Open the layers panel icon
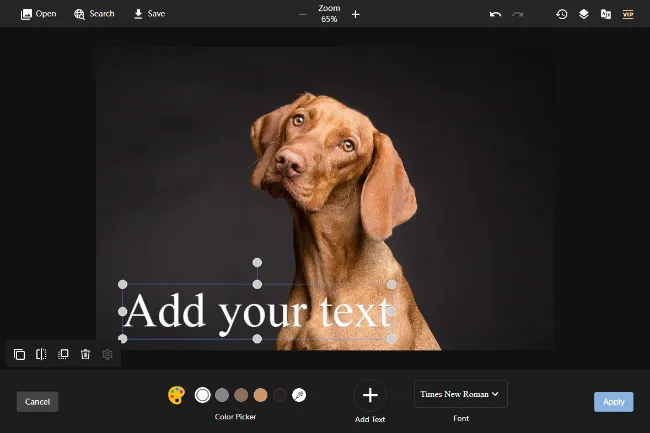This screenshot has width=650, height=433. (x=584, y=14)
